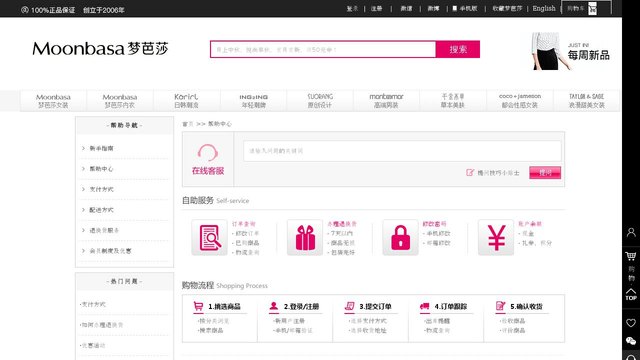
Task: Click account balance heading in self-service
Action: [x=530, y=224]
